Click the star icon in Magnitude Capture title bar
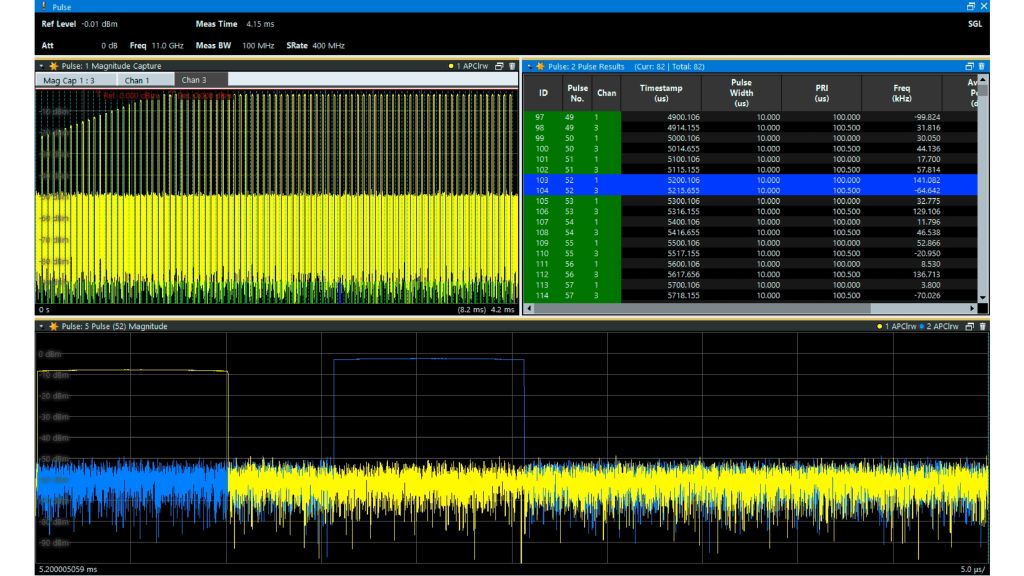The width and height of the screenshot is (1024, 576). (x=53, y=65)
